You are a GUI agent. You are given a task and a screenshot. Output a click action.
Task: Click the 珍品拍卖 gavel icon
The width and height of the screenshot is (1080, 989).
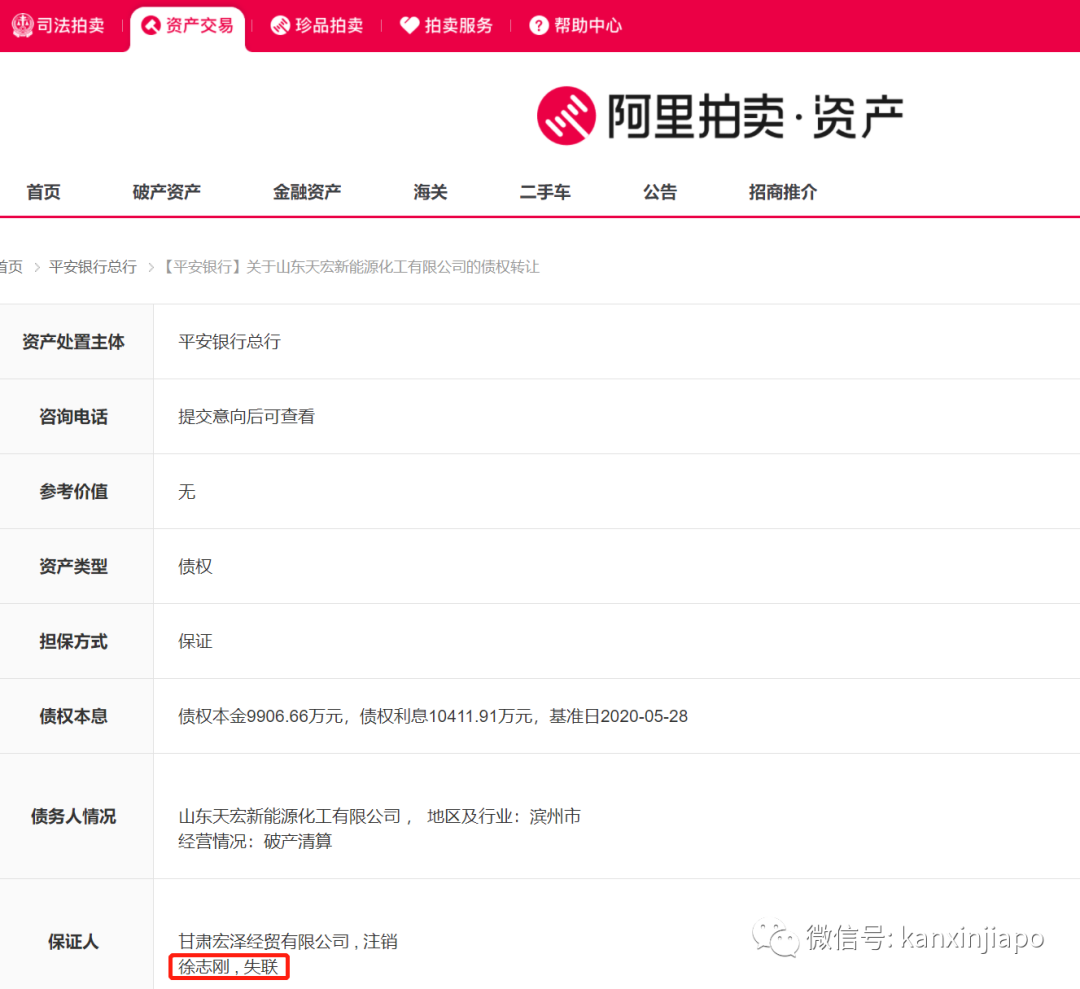coord(280,25)
